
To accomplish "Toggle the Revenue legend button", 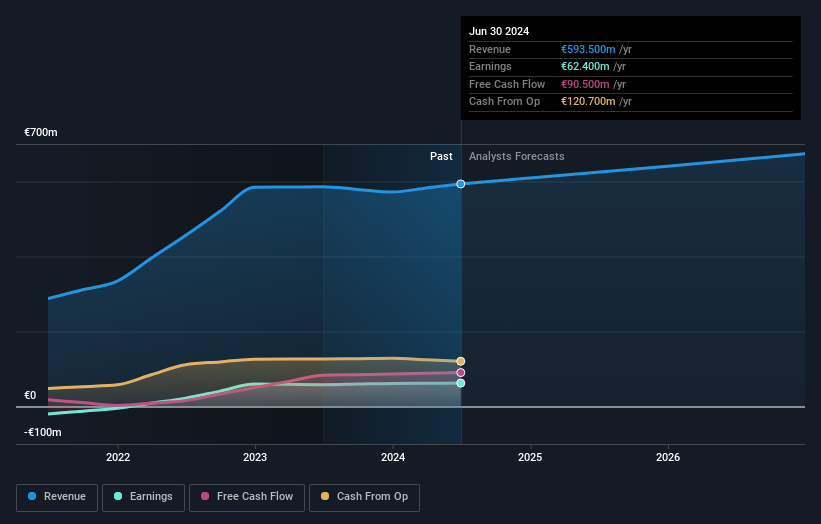I will 57,497.
